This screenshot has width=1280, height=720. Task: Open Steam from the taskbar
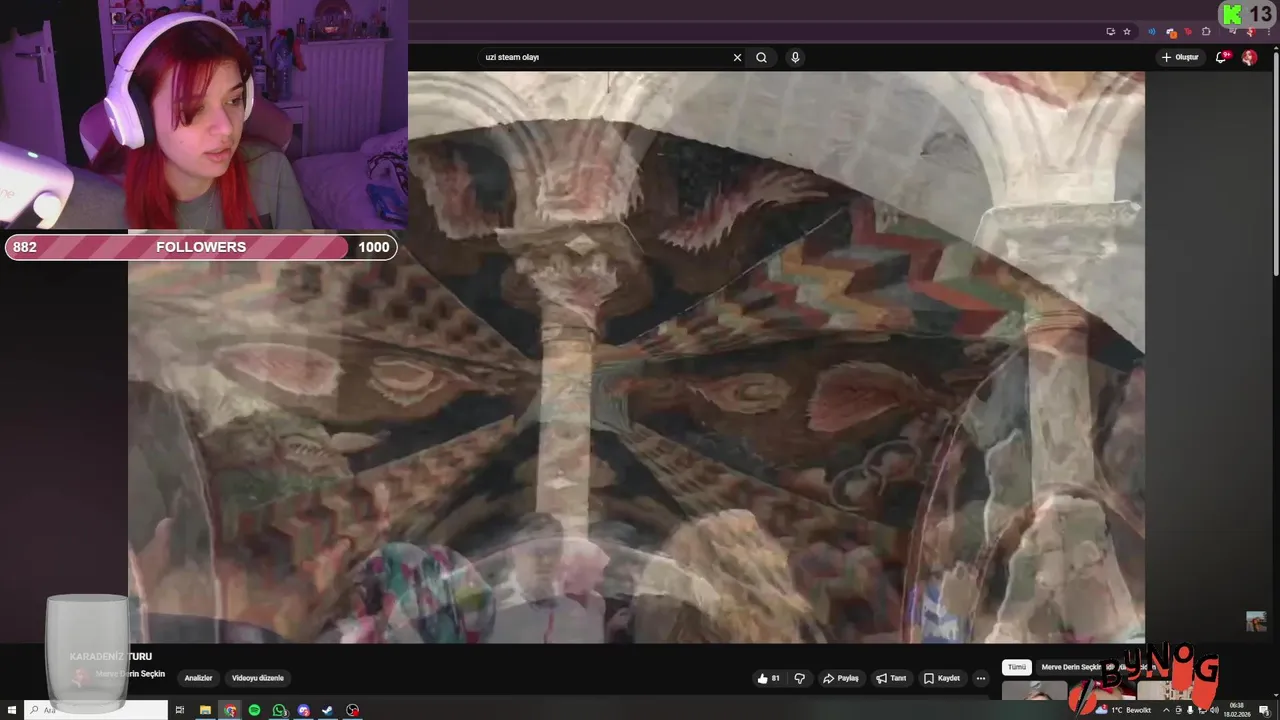[328, 710]
